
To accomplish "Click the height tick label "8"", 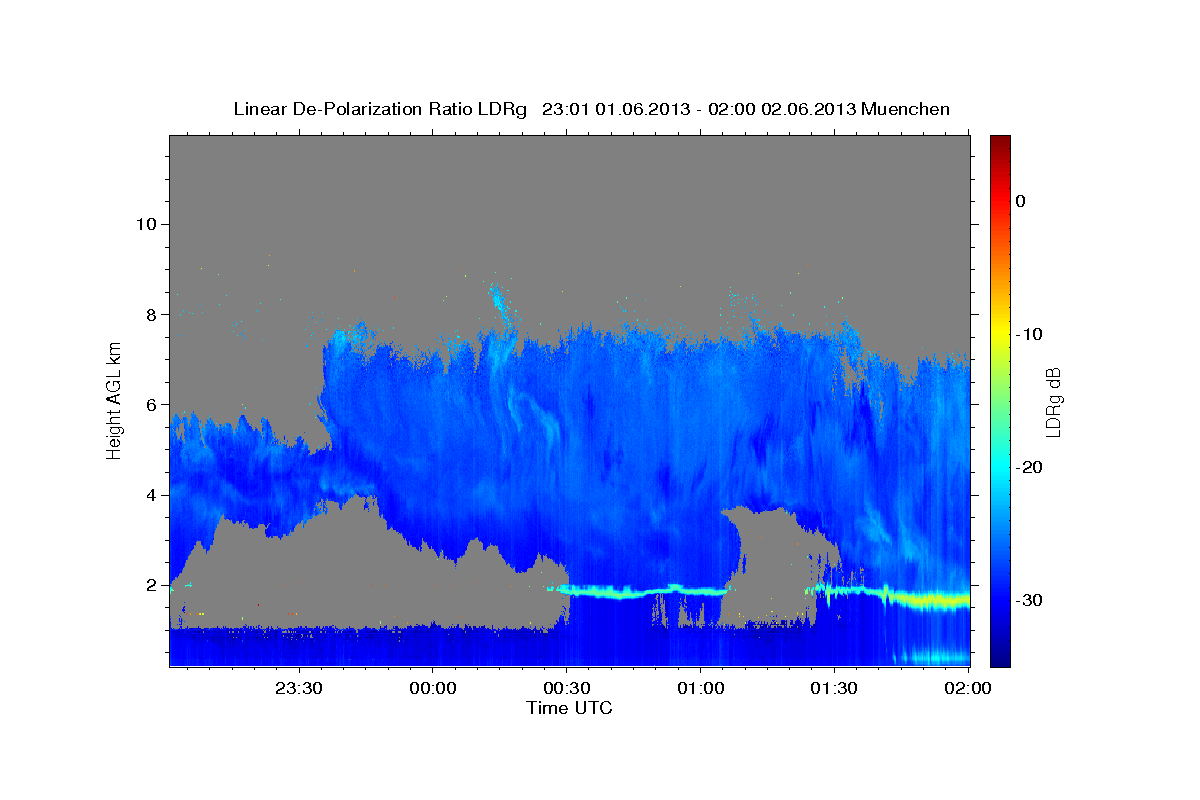I will pos(151,314).
